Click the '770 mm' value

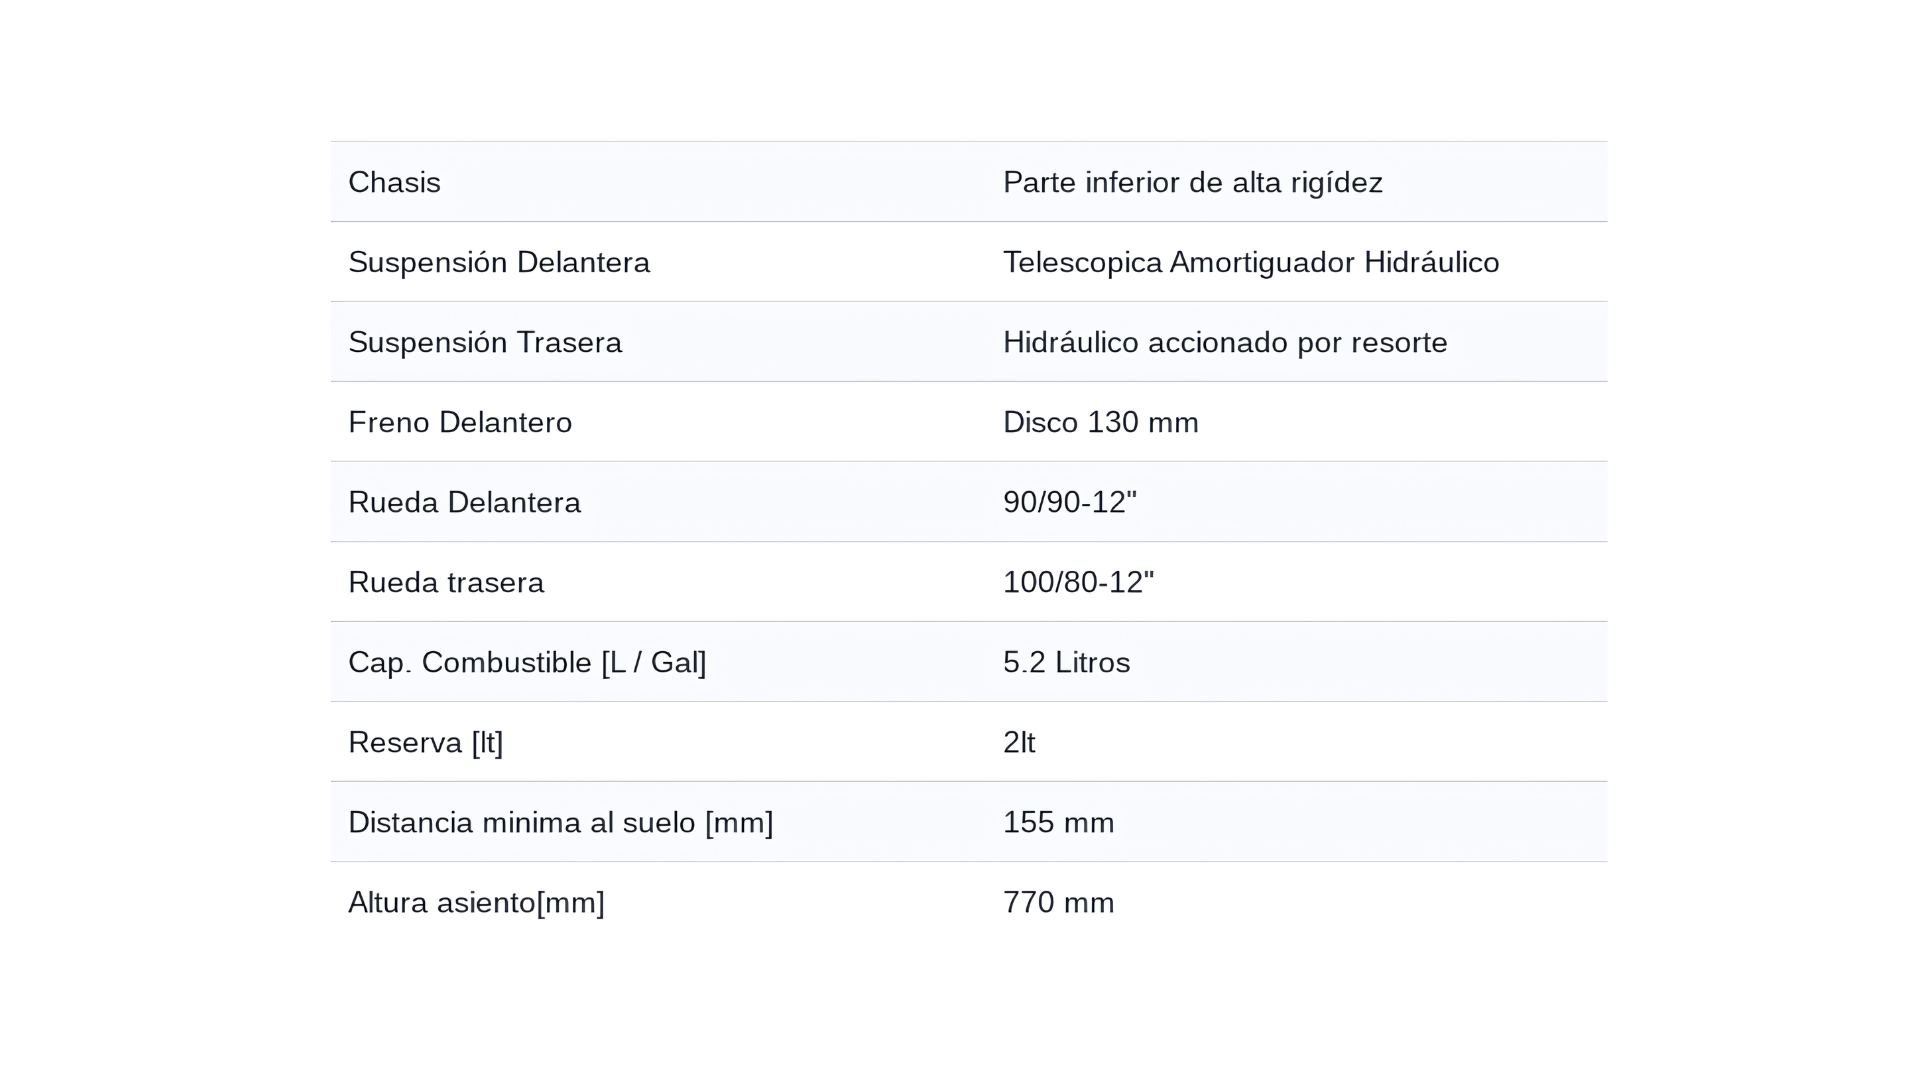tap(1059, 902)
